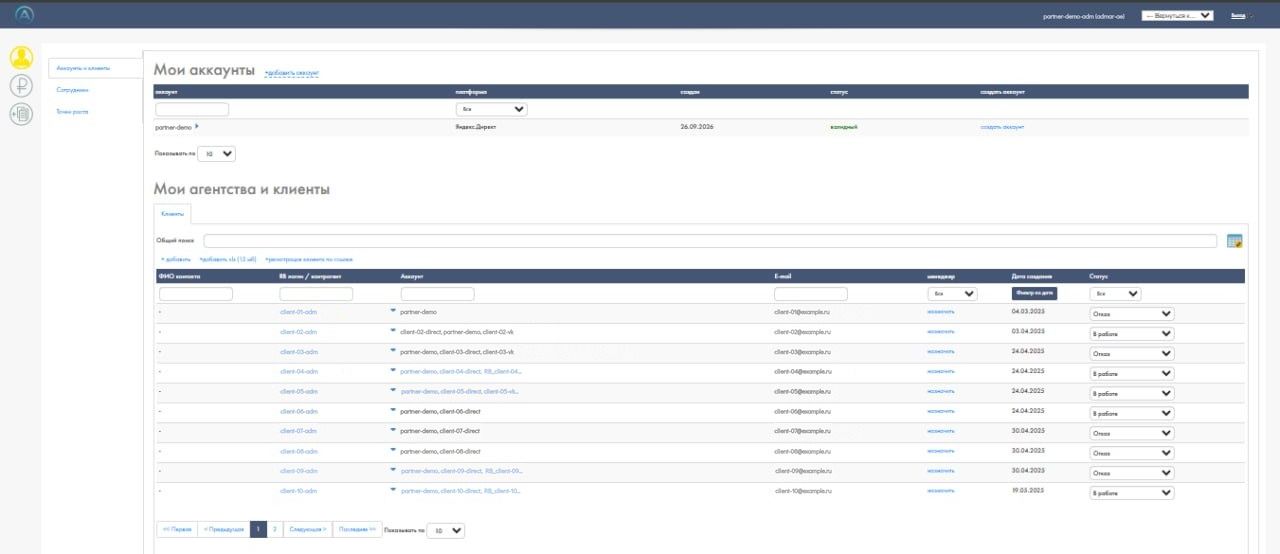
Task: Click email client-04@example.ru
Action: click(x=803, y=372)
